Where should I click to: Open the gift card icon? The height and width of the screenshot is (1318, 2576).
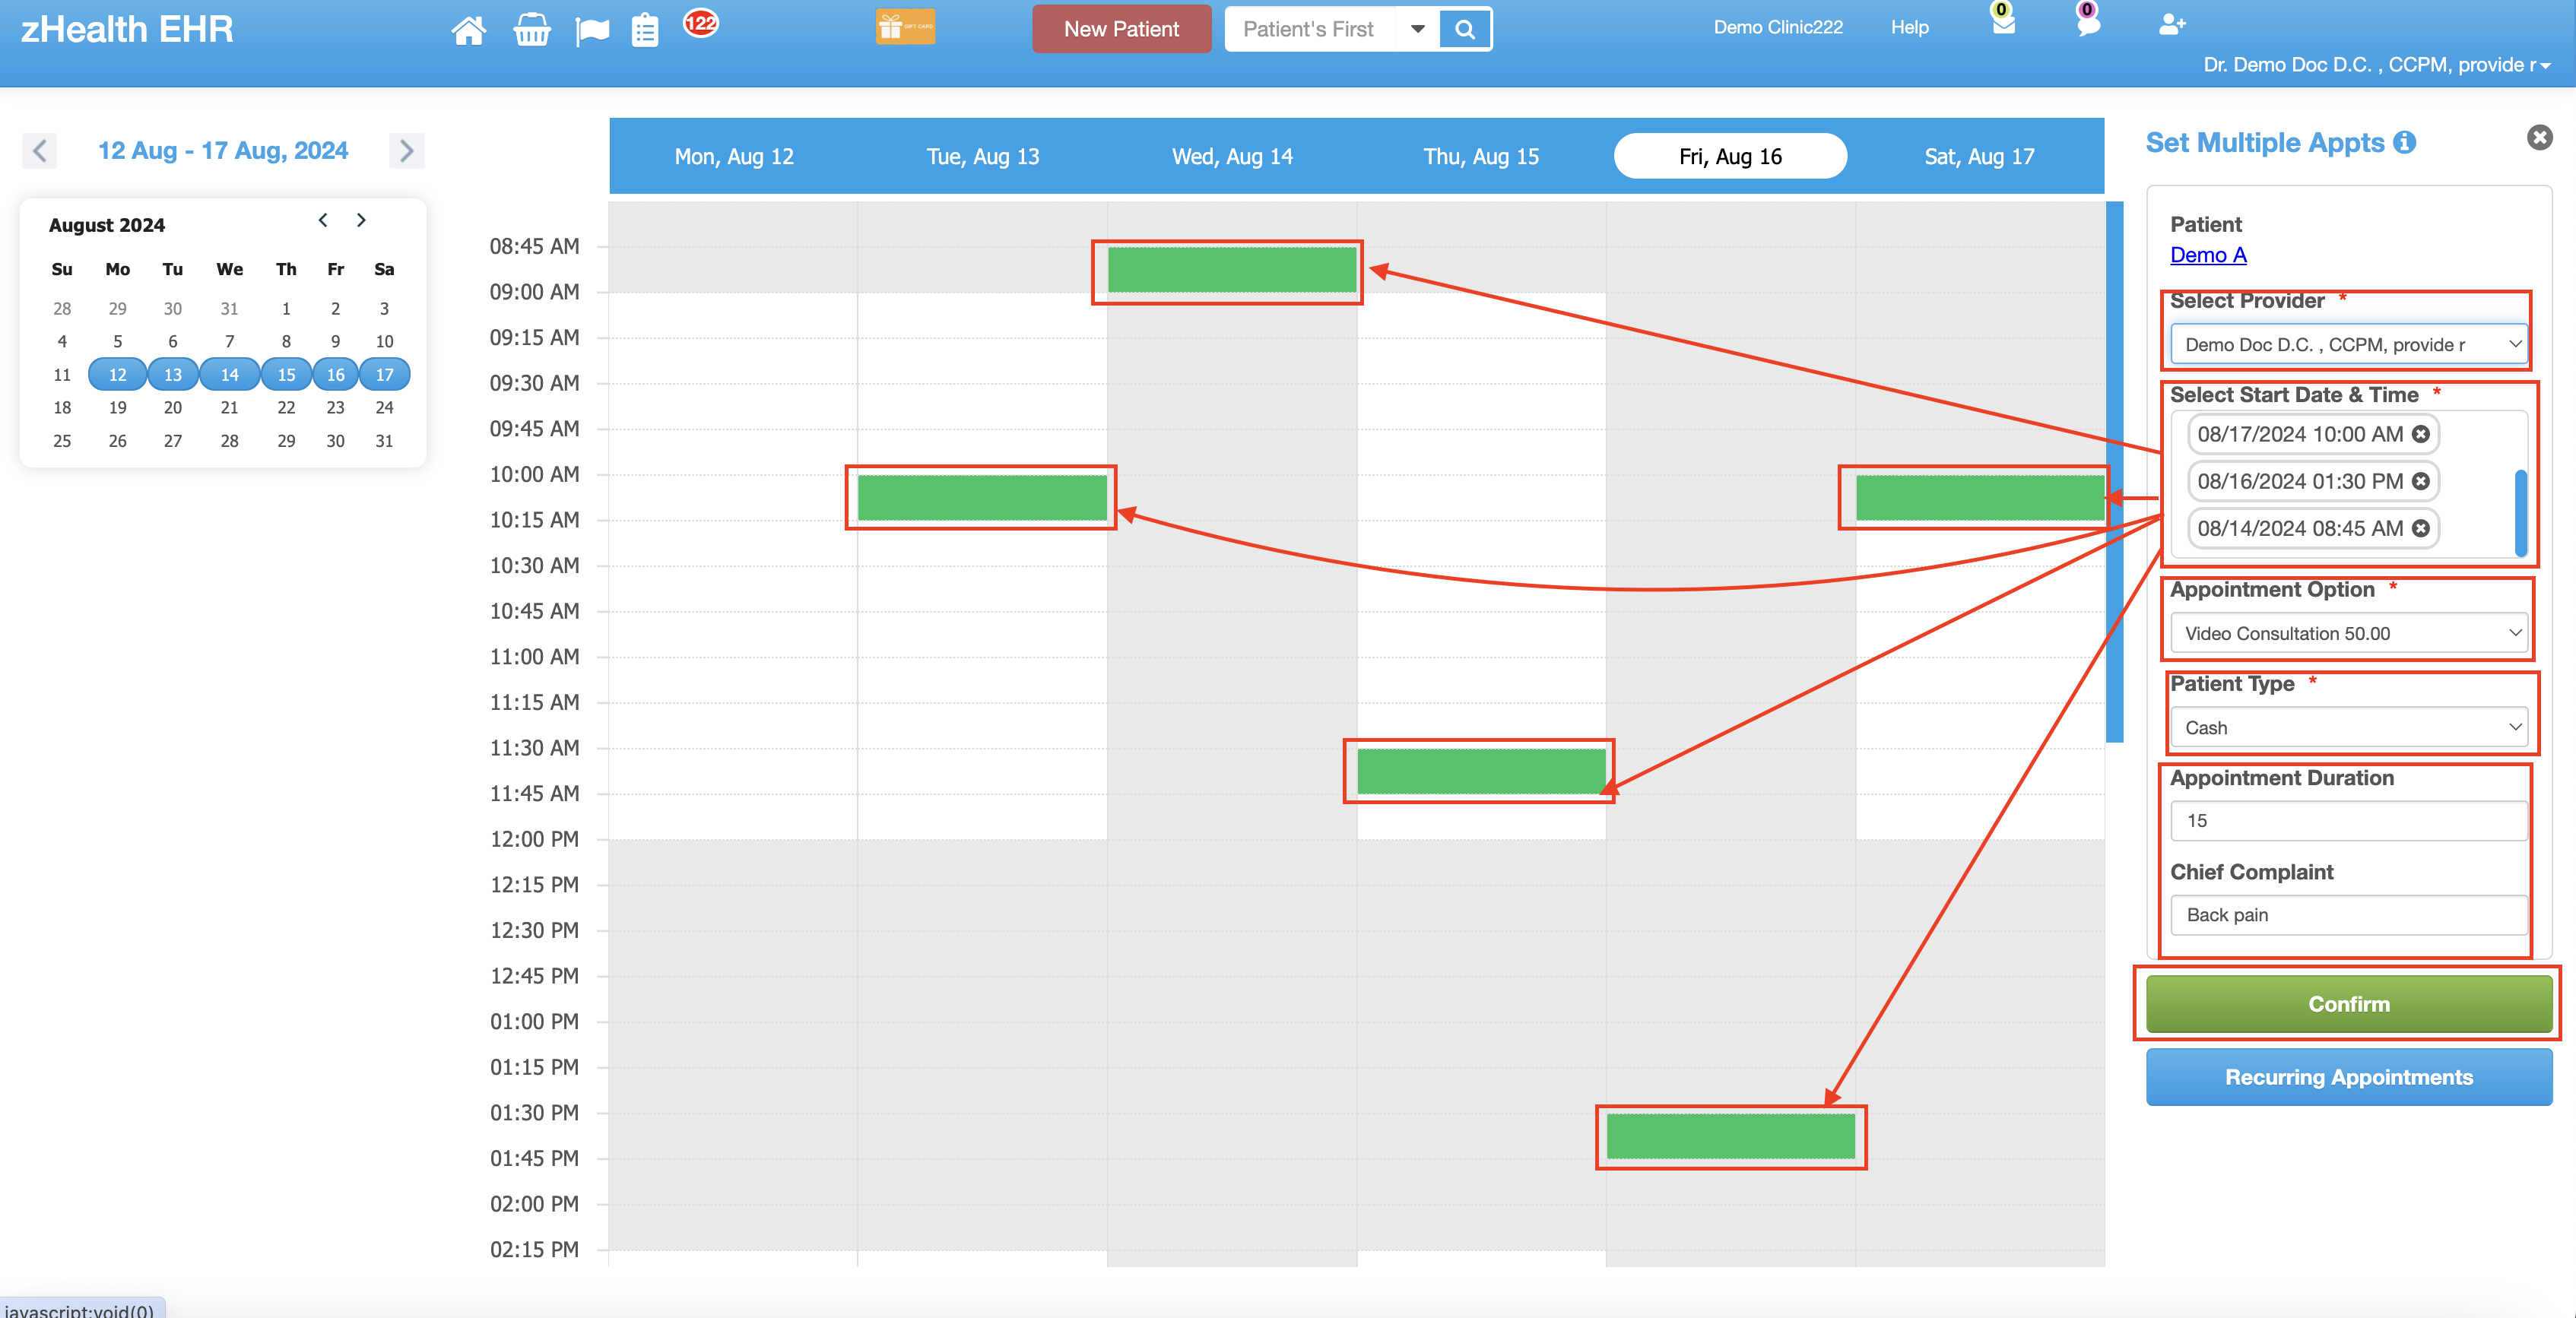coord(905,27)
